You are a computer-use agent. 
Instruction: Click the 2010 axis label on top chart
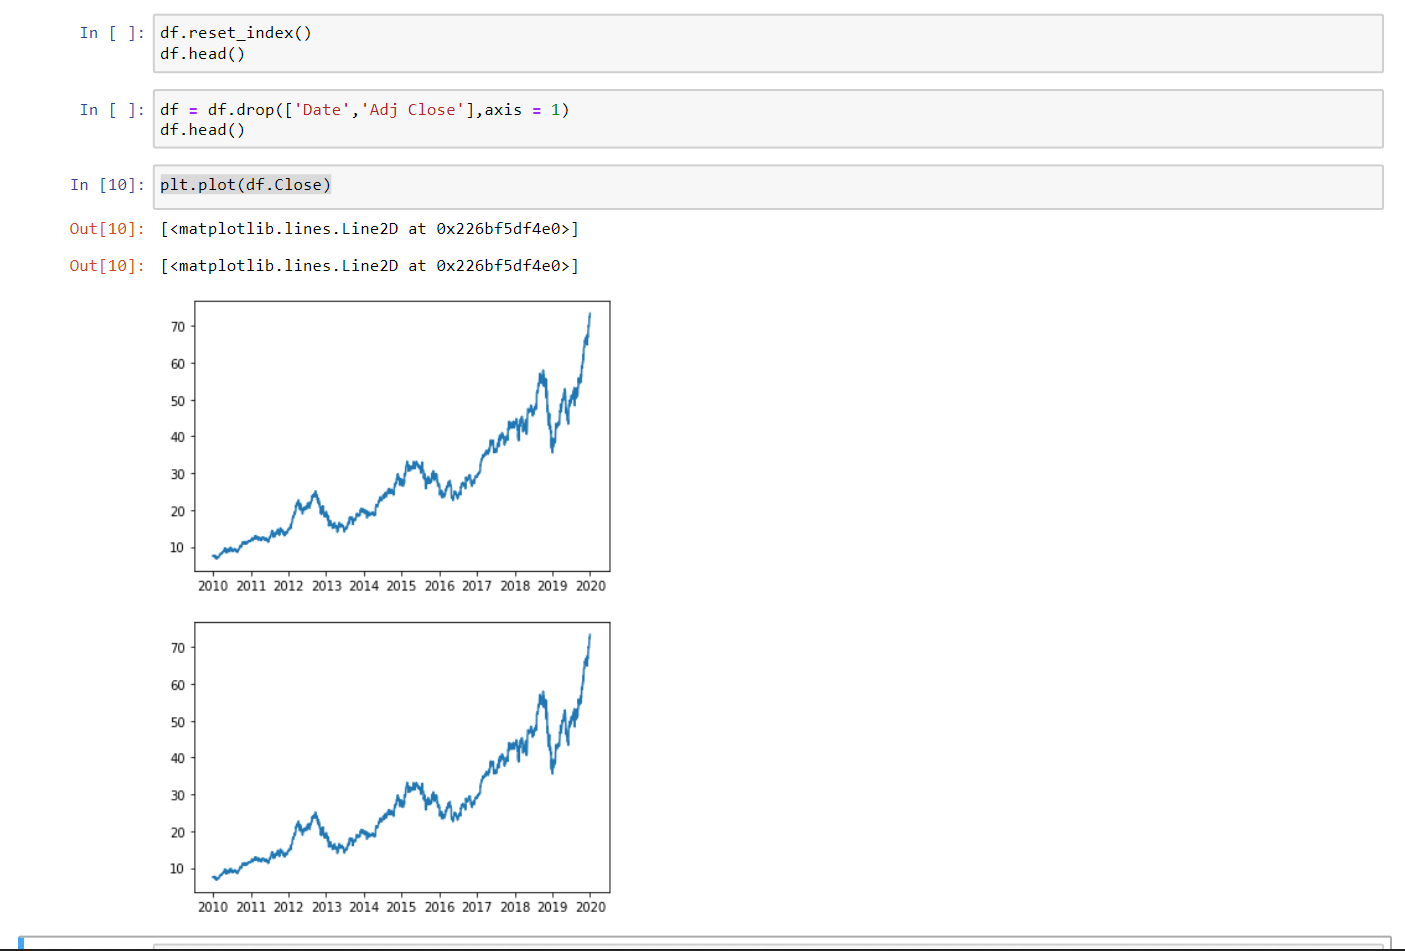[x=213, y=586]
